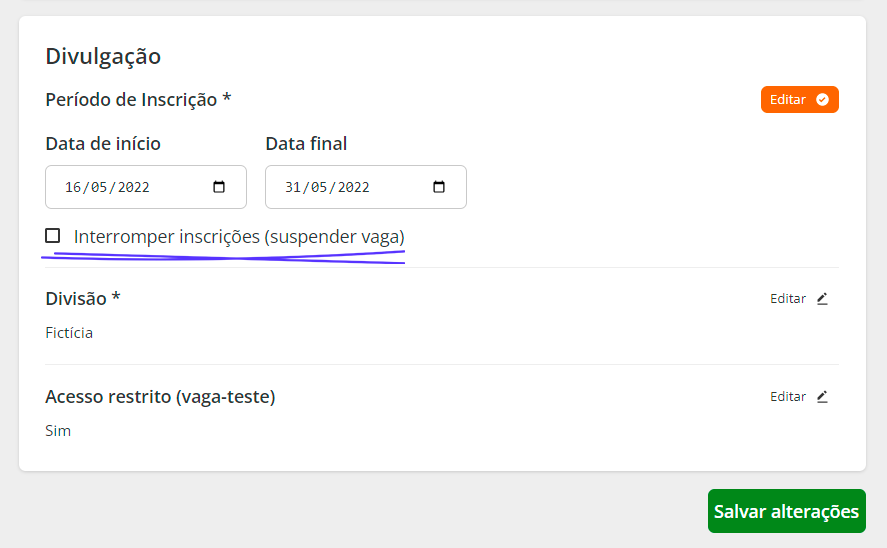Click pencil icon for Acesso restrito Editar

click(x=822, y=396)
